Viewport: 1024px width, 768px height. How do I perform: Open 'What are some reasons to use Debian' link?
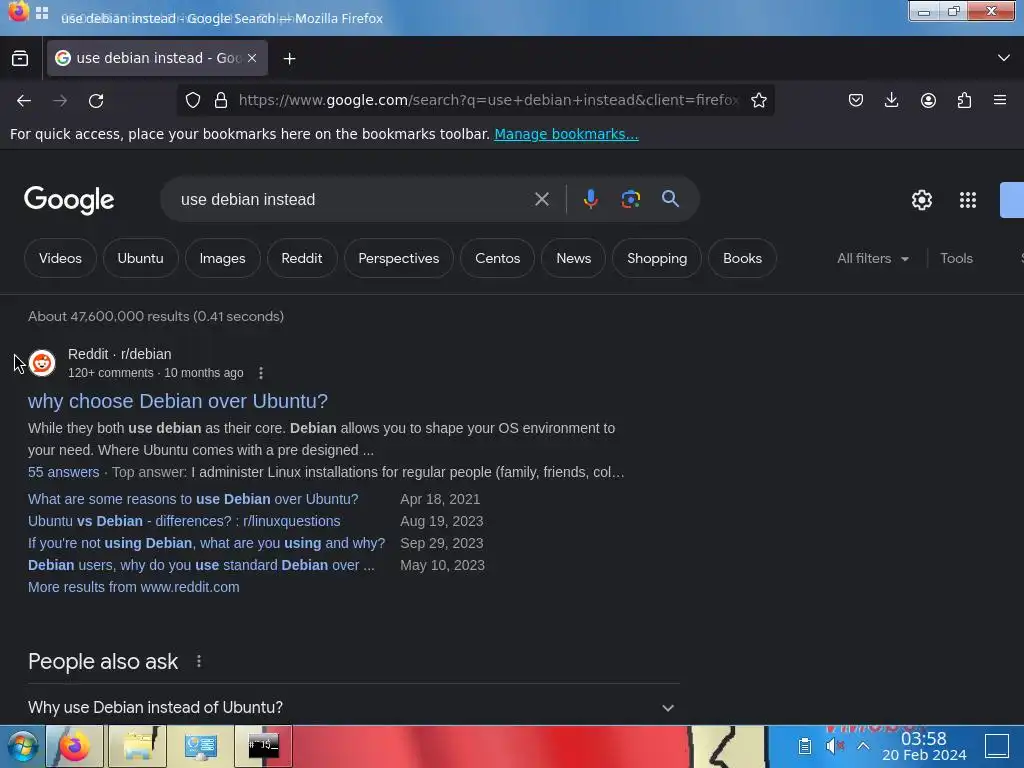[193, 499]
